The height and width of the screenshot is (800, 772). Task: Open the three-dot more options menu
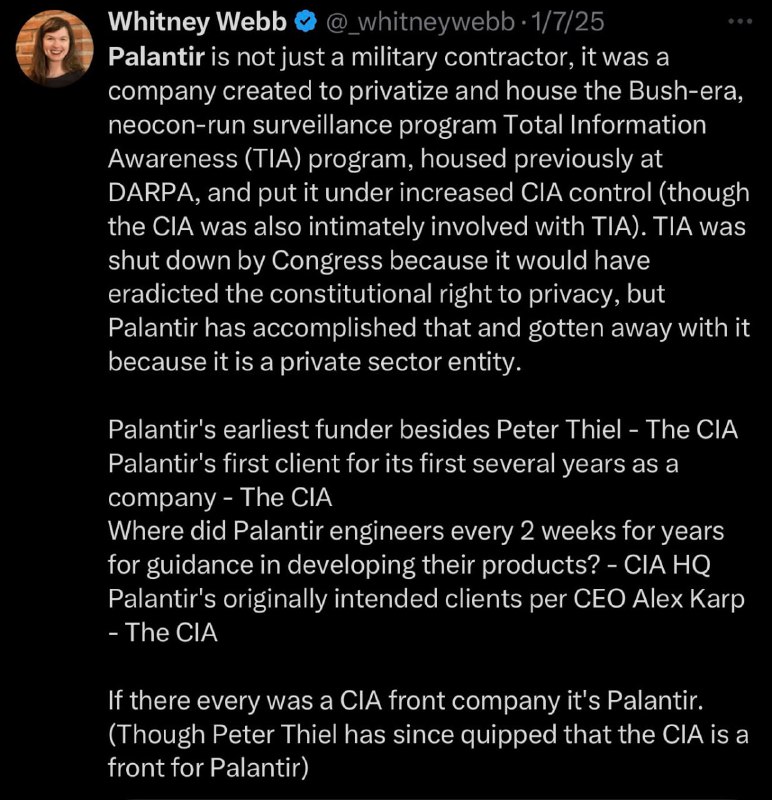(740, 21)
